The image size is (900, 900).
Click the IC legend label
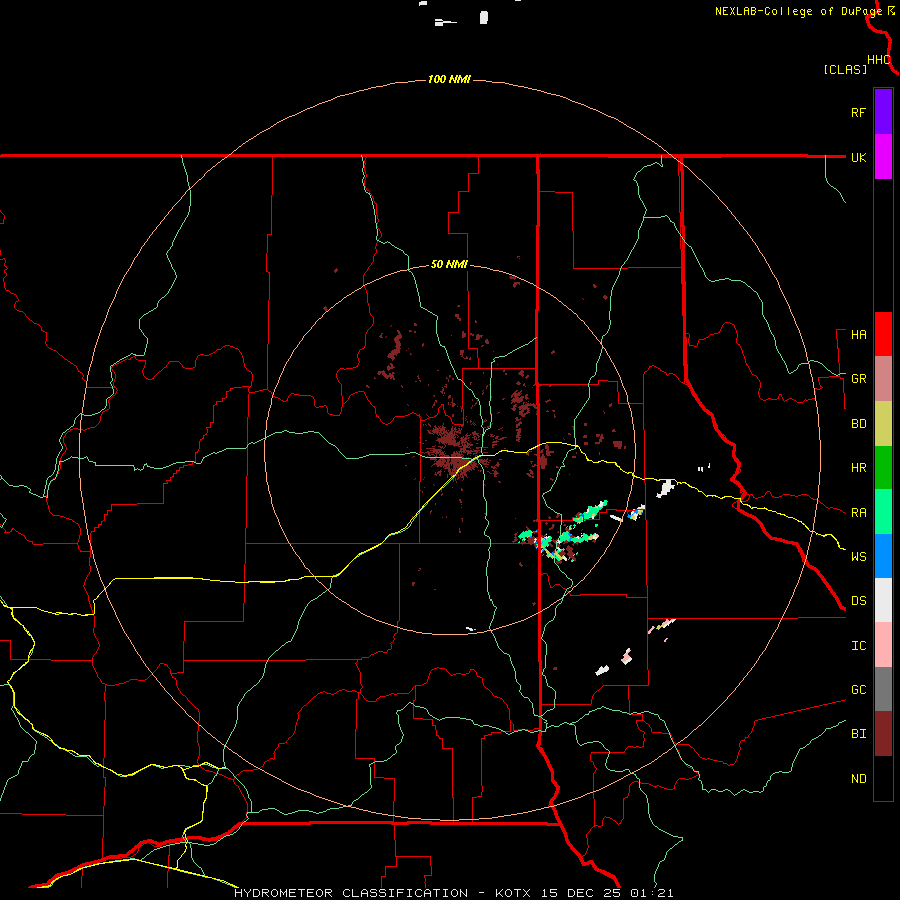tap(859, 646)
